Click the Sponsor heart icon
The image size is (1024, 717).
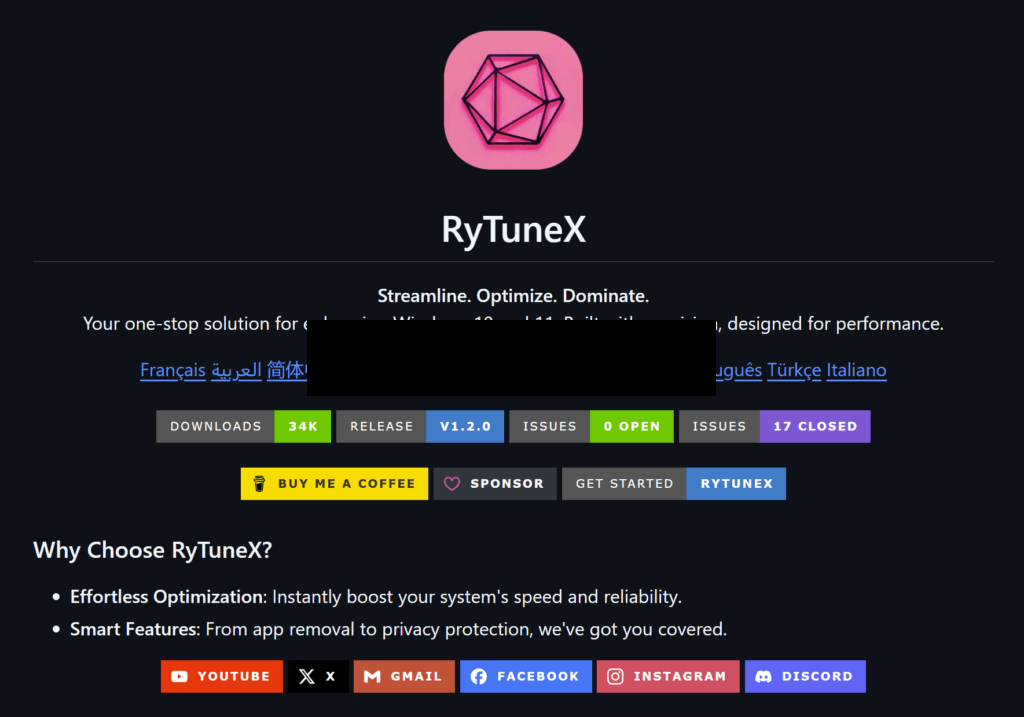pos(452,484)
